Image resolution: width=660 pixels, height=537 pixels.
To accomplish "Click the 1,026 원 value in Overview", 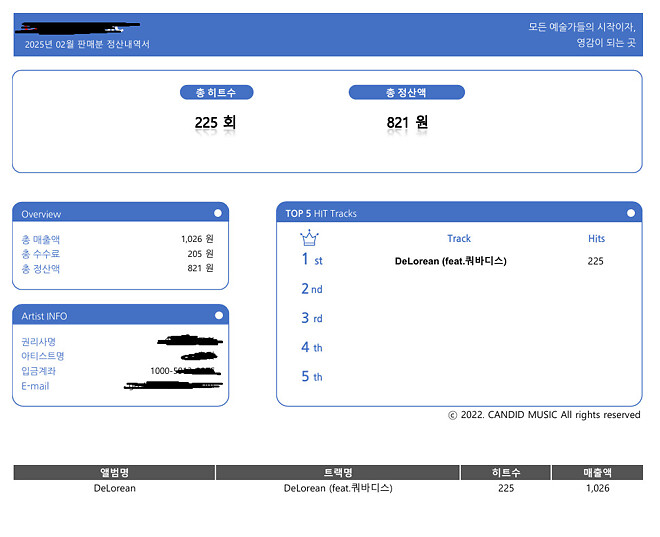I will pyautogui.click(x=197, y=239).
